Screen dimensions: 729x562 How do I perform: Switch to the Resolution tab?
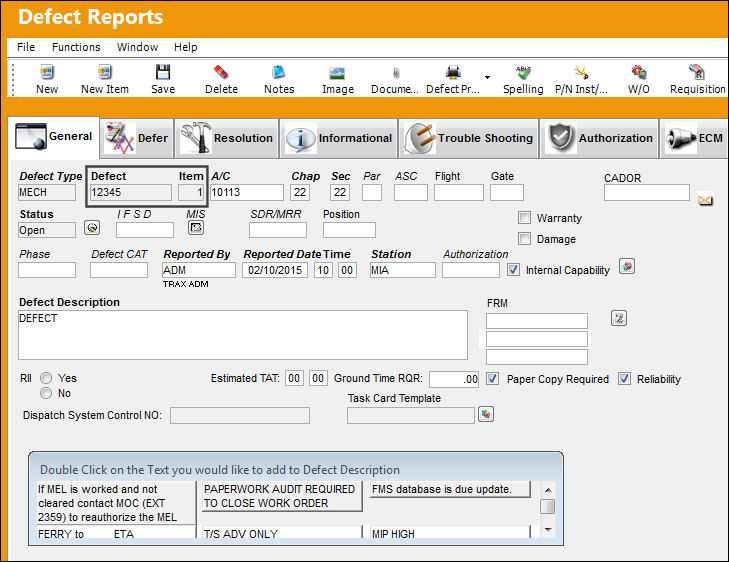(x=226, y=138)
